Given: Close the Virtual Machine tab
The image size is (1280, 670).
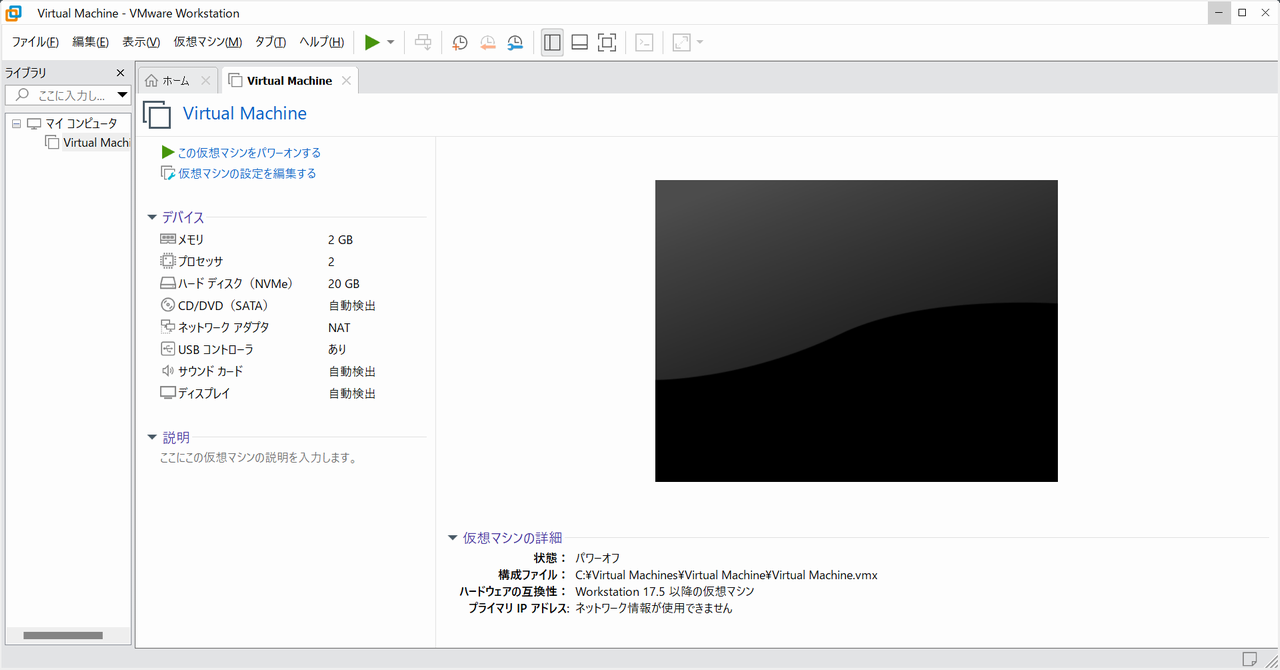Looking at the screenshot, I should [x=346, y=80].
